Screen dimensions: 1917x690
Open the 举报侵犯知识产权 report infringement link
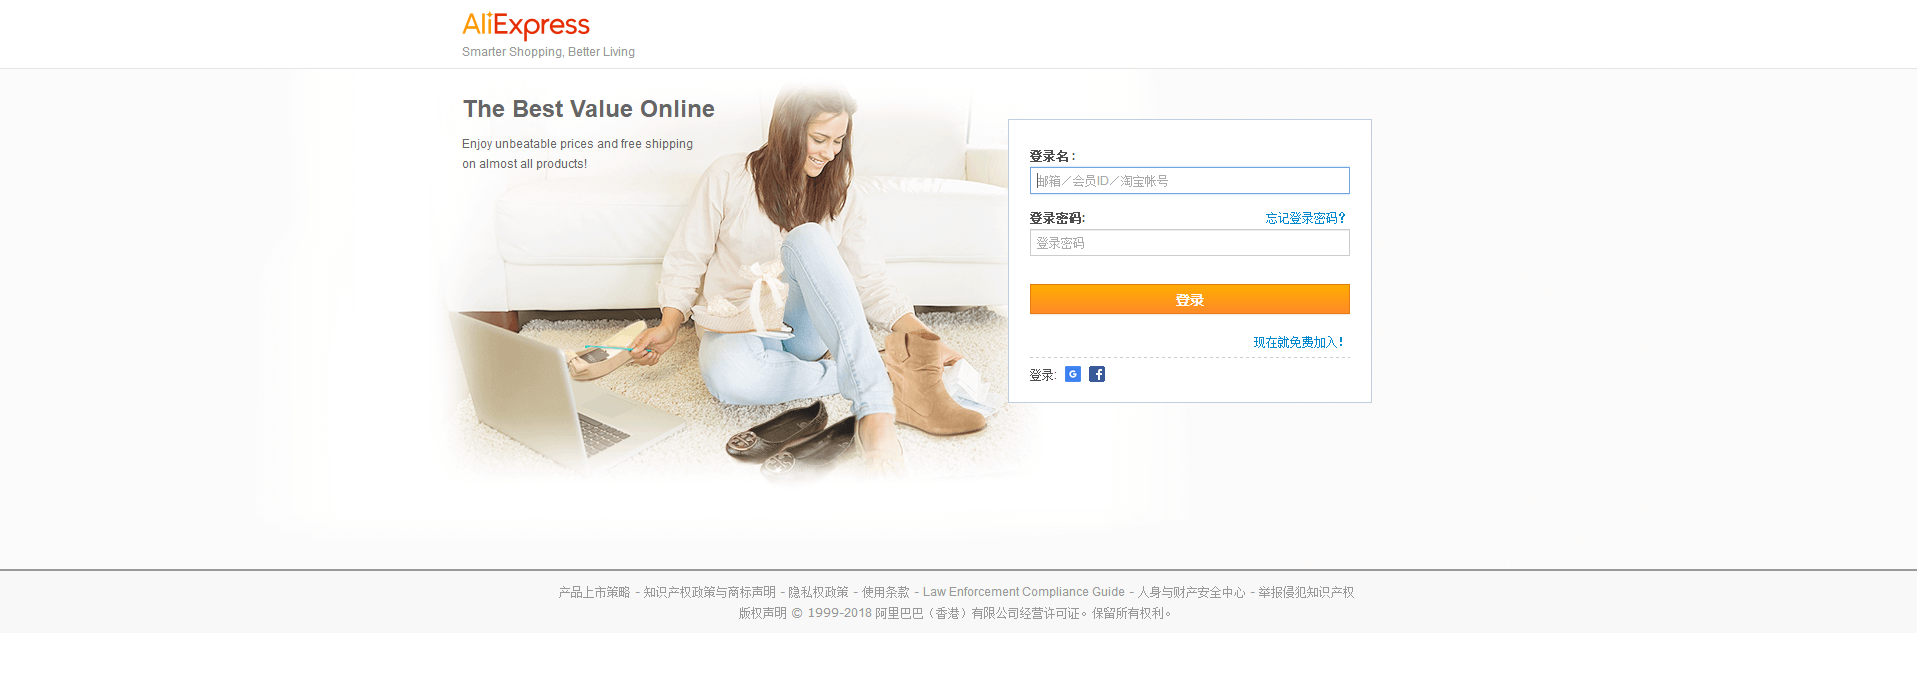coord(1306,592)
